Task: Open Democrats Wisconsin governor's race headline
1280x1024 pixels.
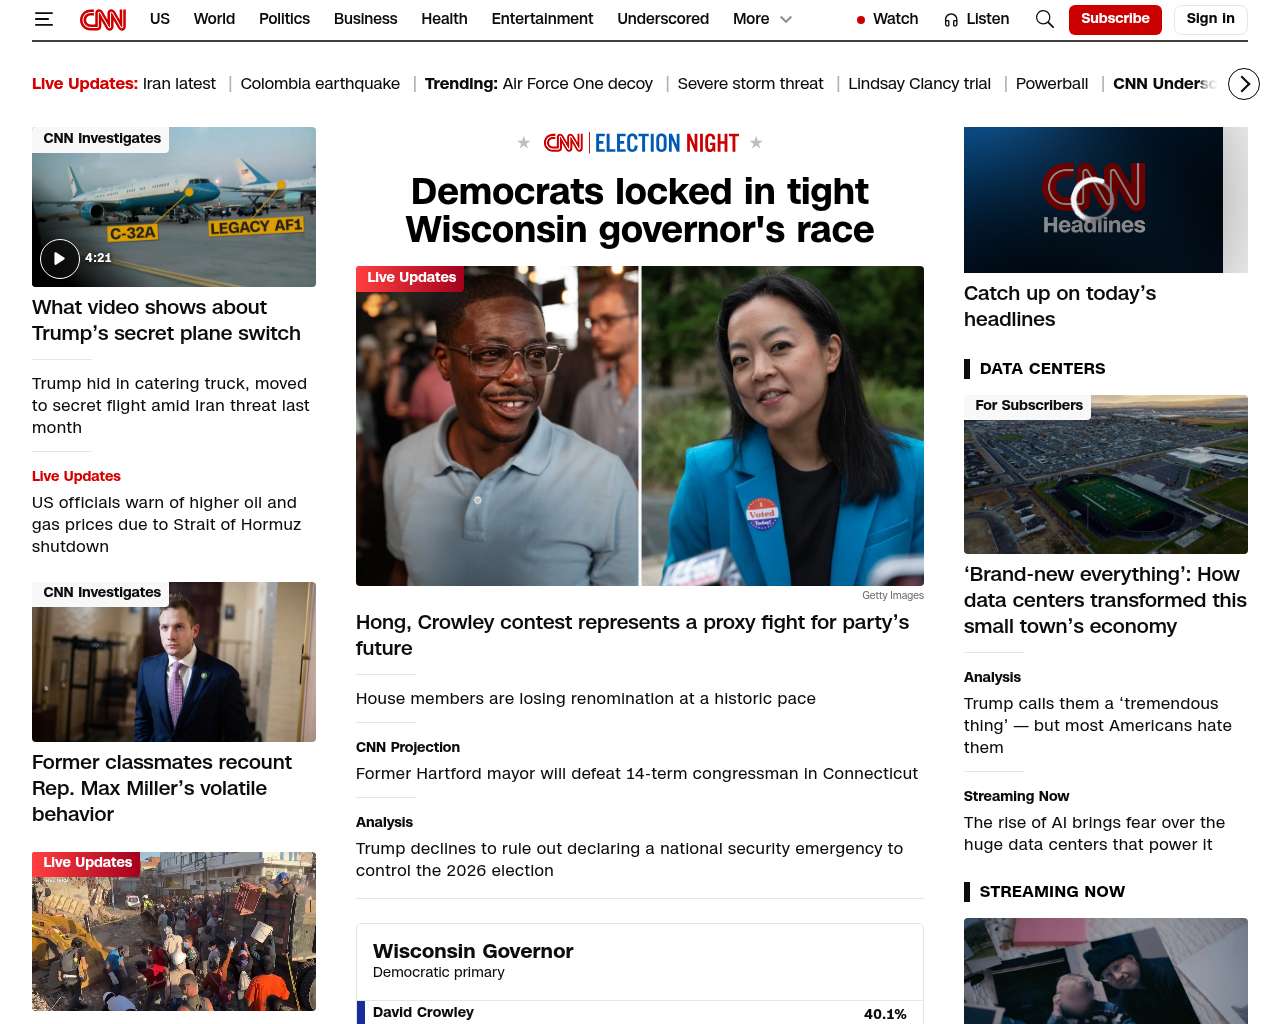Action: click(x=640, y=210)
